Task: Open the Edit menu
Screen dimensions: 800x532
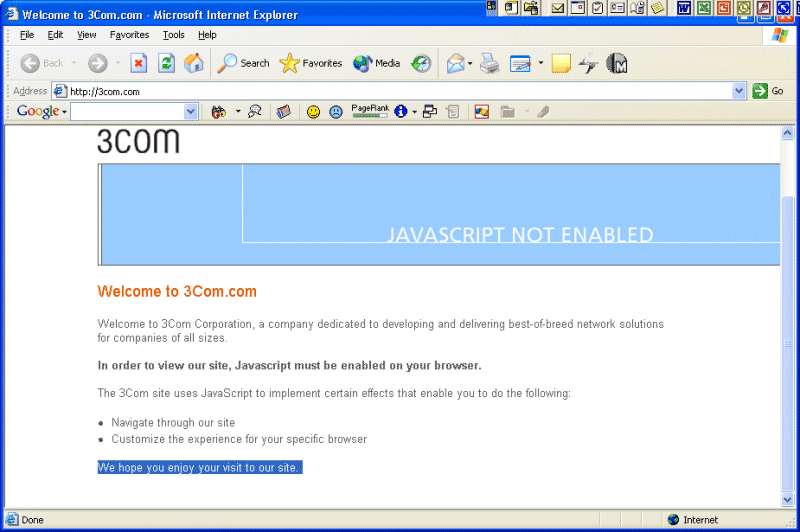Action: (55, 35)
